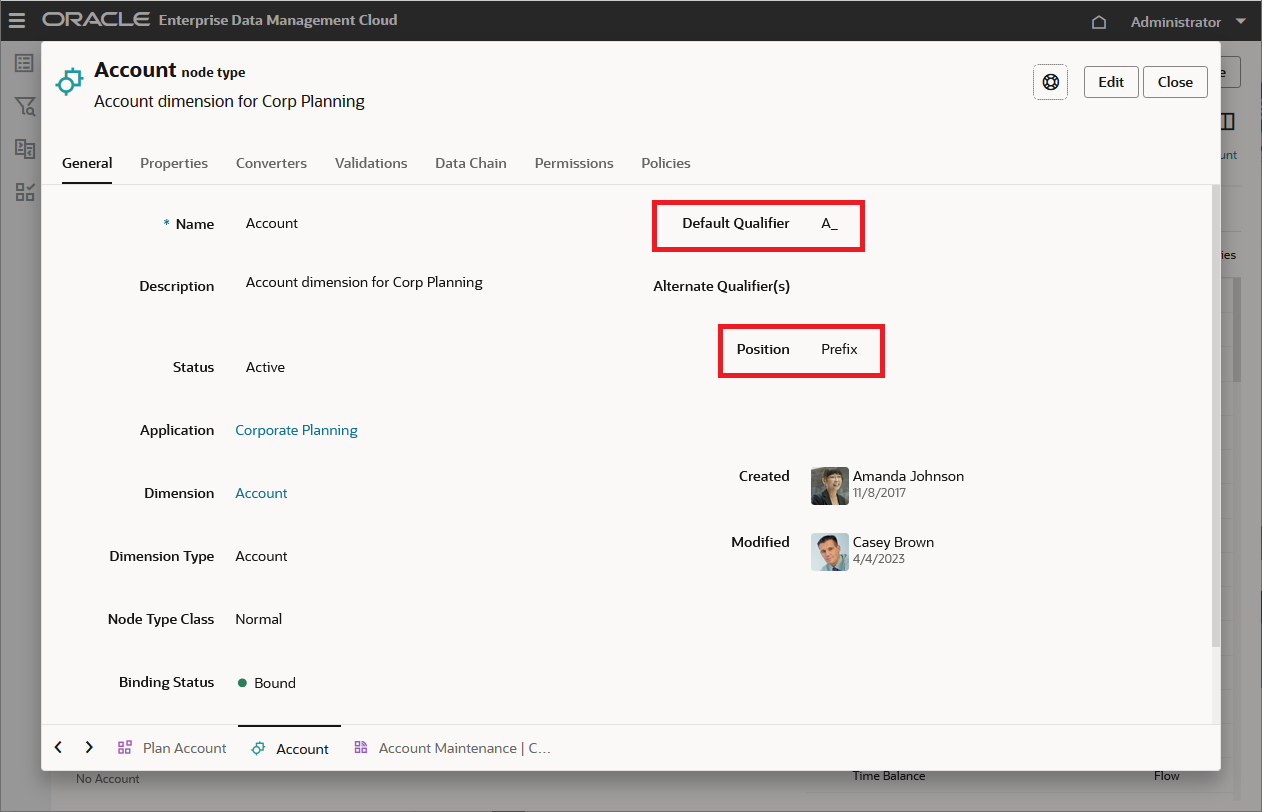Click the Position value Prefix
1262x812 pixels.
pos(839,349)
